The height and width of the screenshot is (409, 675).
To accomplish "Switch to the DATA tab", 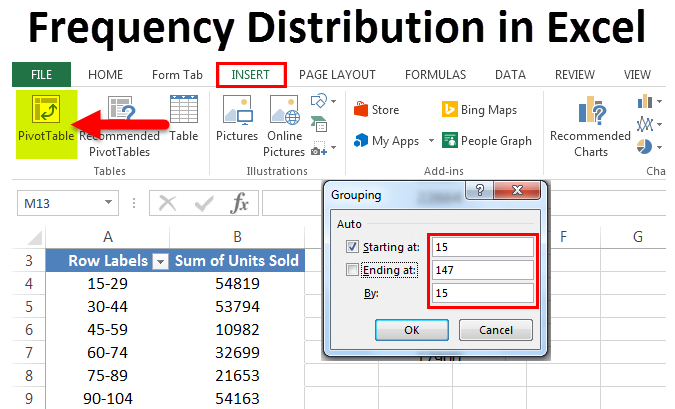I will (510, 75).
